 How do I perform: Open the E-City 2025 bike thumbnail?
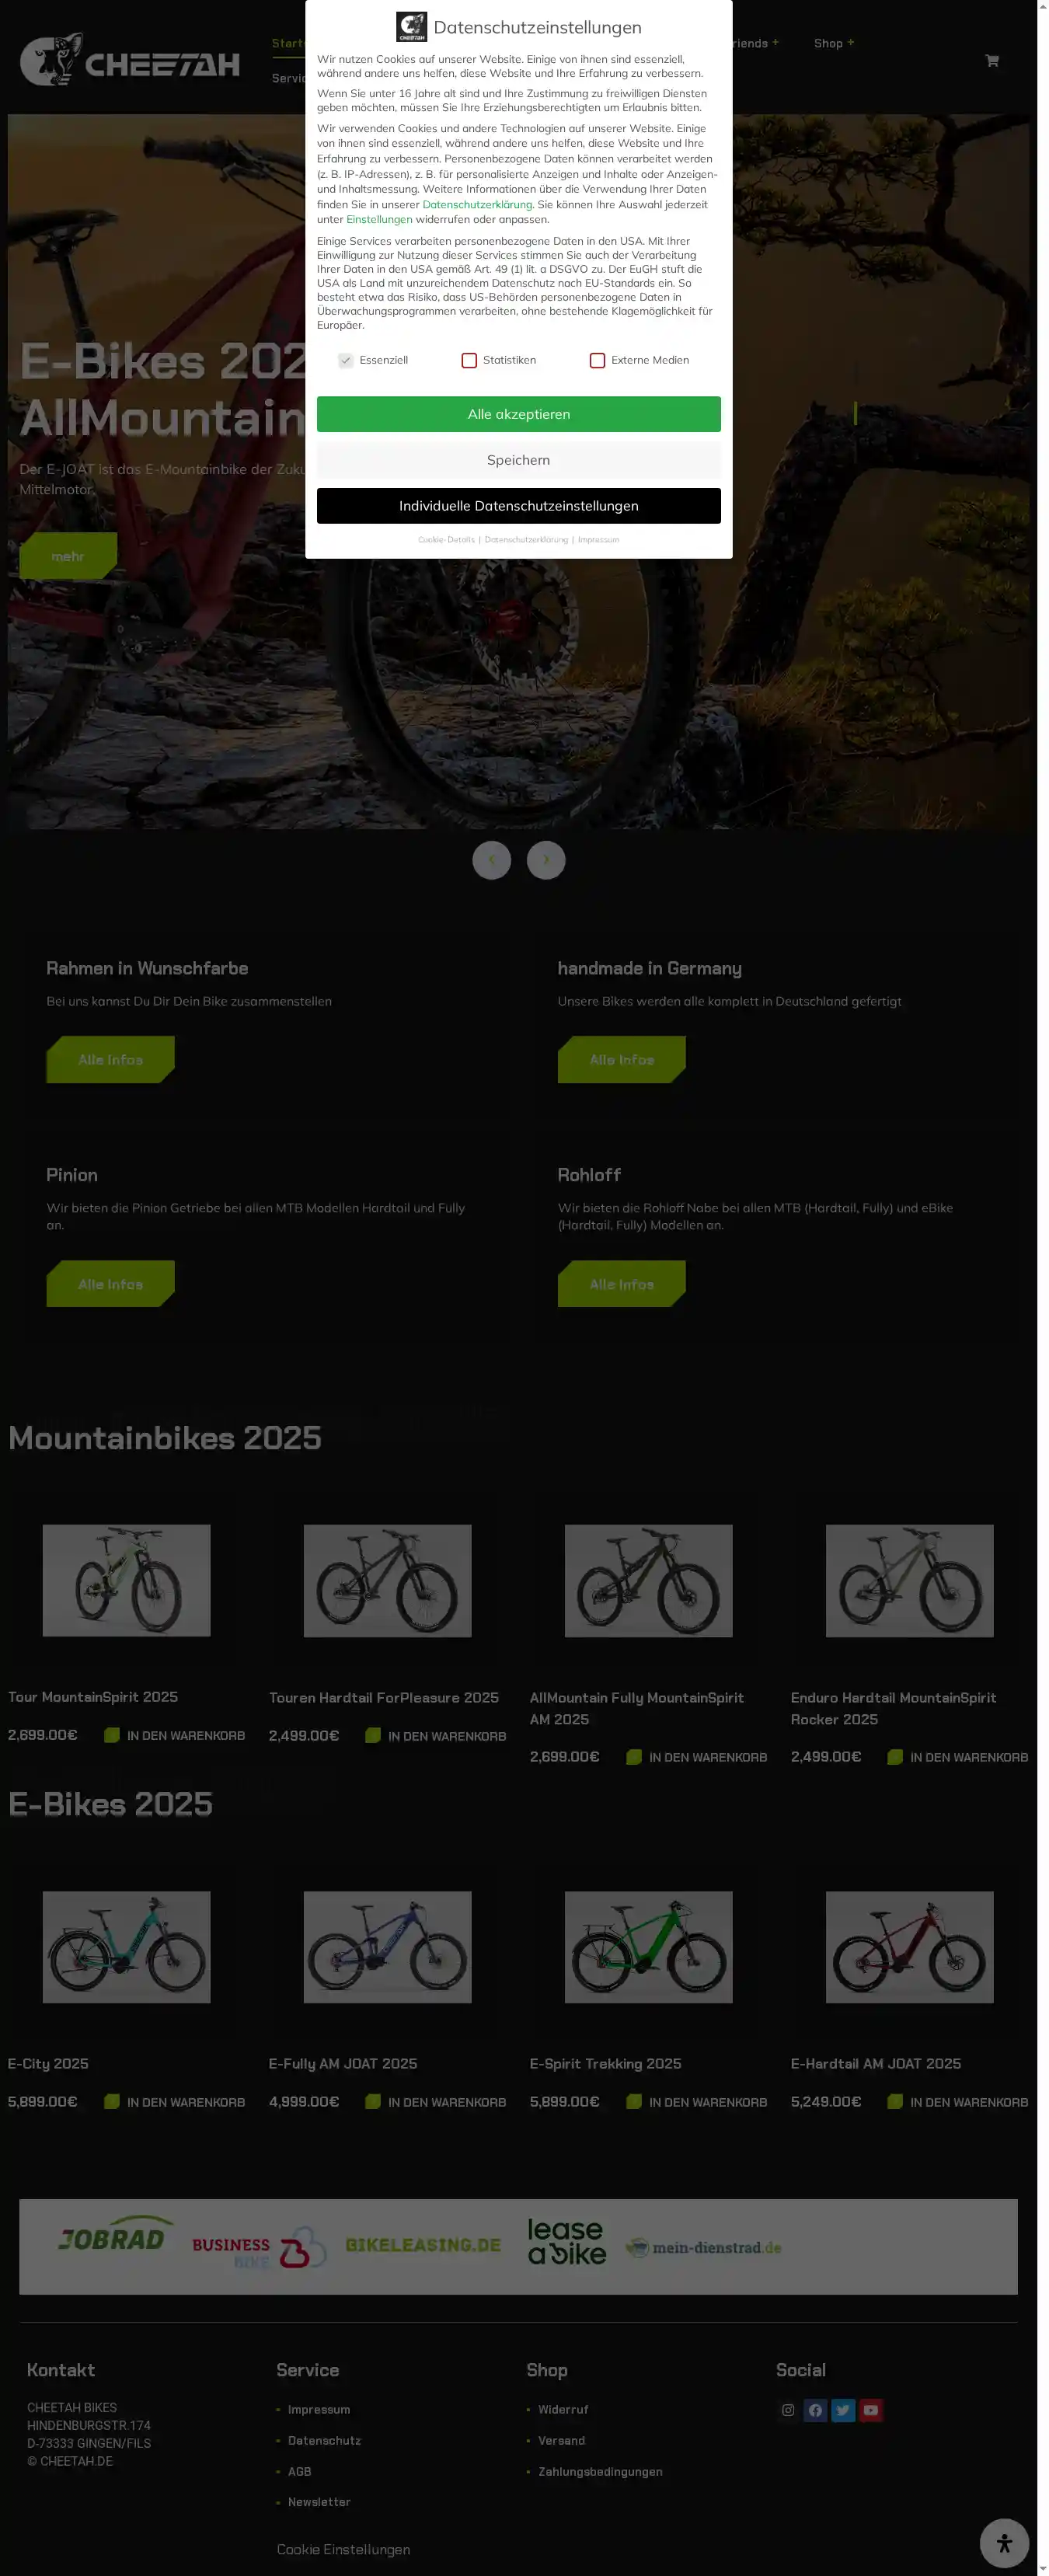point(126,1947)
